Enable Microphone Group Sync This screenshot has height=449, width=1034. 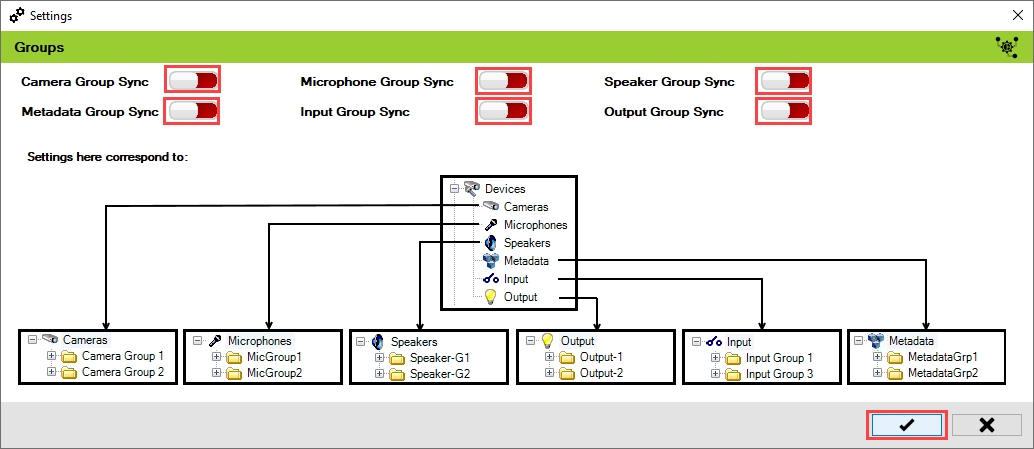click(x=503, y=81)
